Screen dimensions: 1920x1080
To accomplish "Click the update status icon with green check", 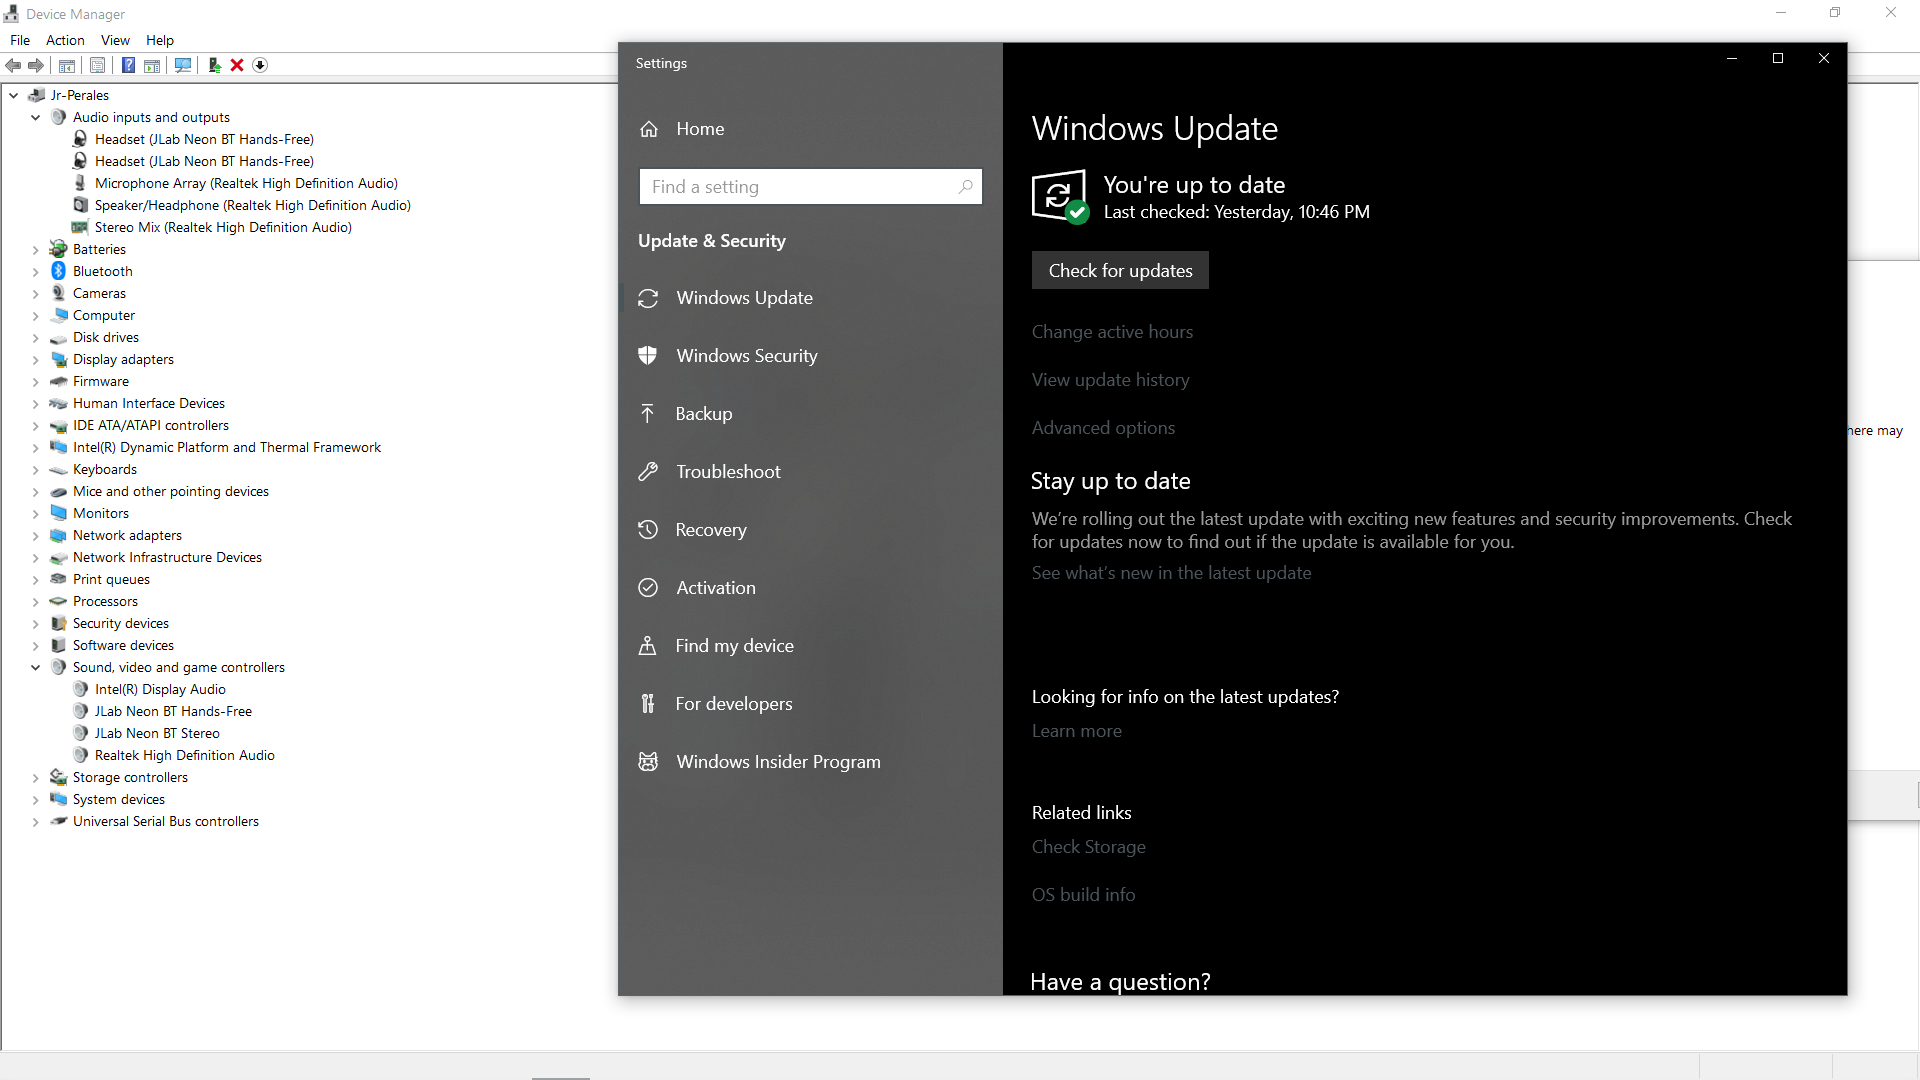I will pos(1060,197).
